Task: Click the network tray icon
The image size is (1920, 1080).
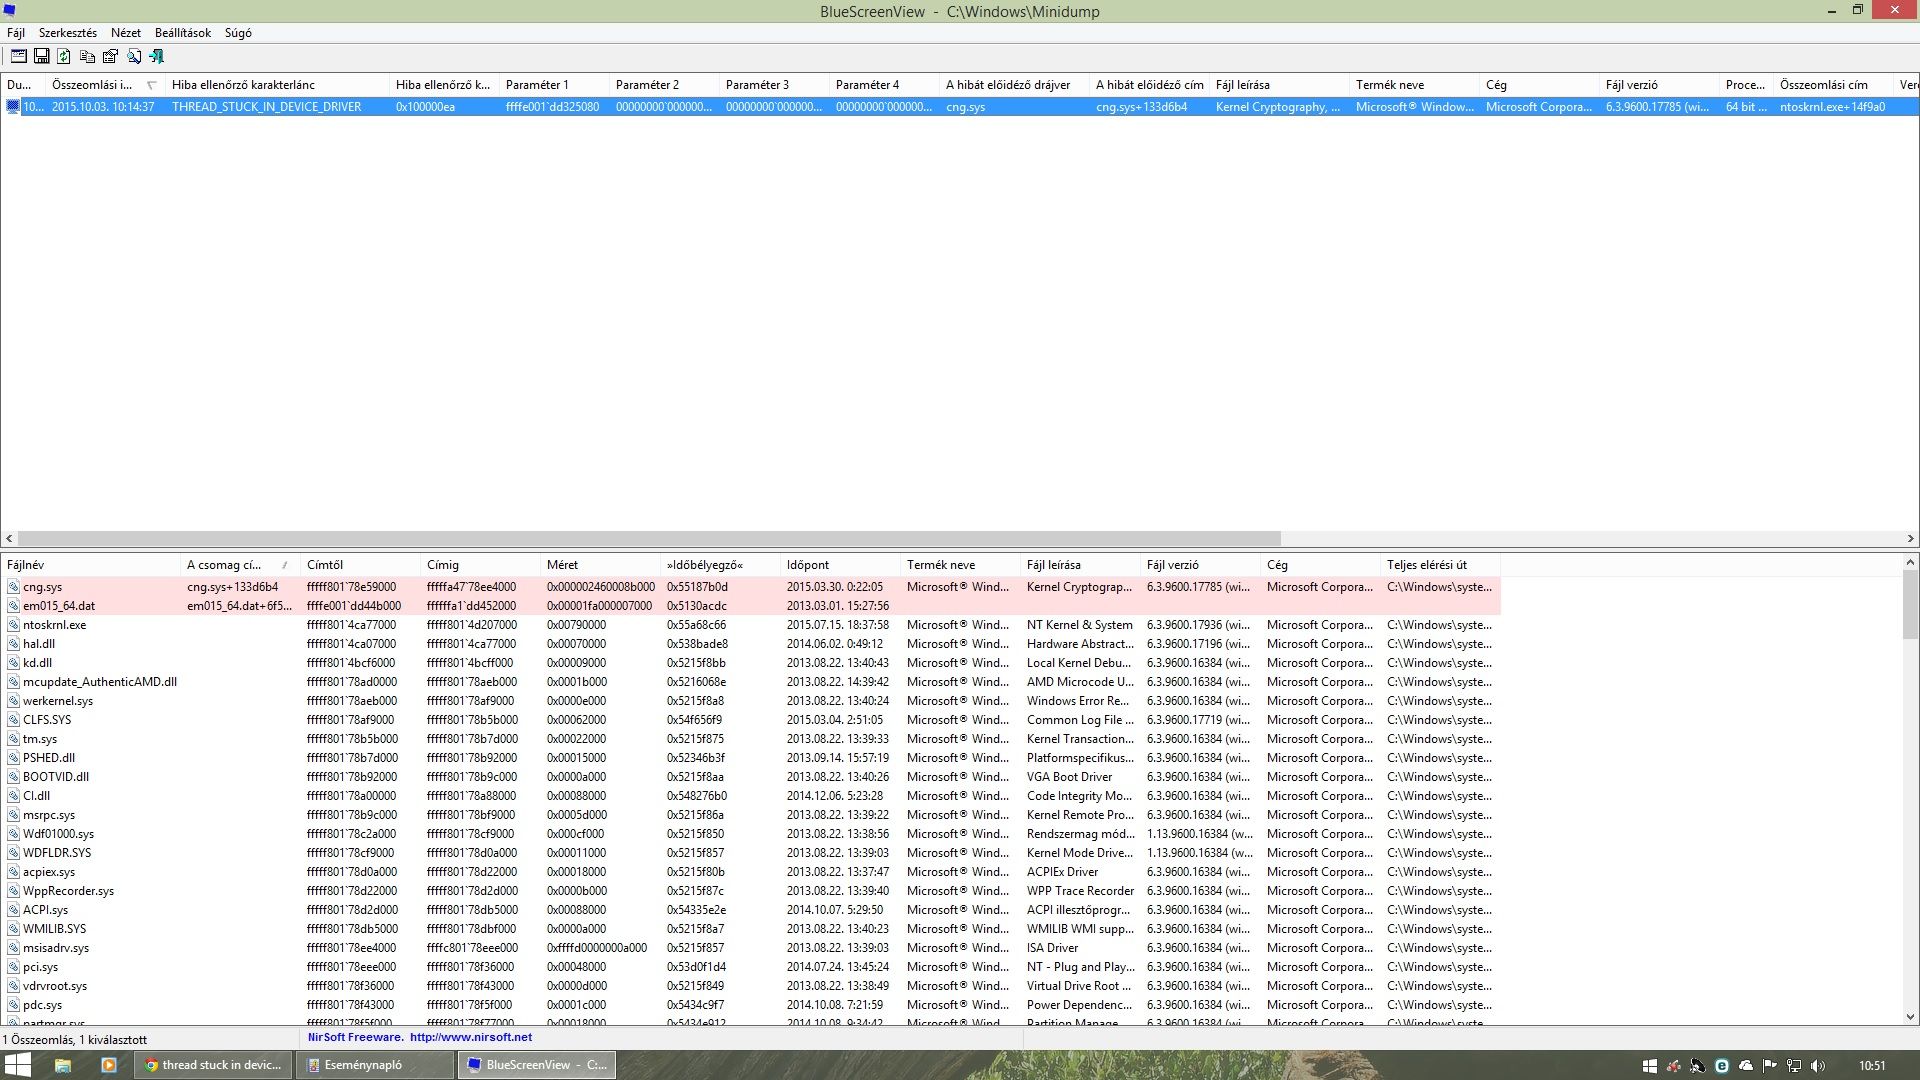Action: tap(1794, 1066)
